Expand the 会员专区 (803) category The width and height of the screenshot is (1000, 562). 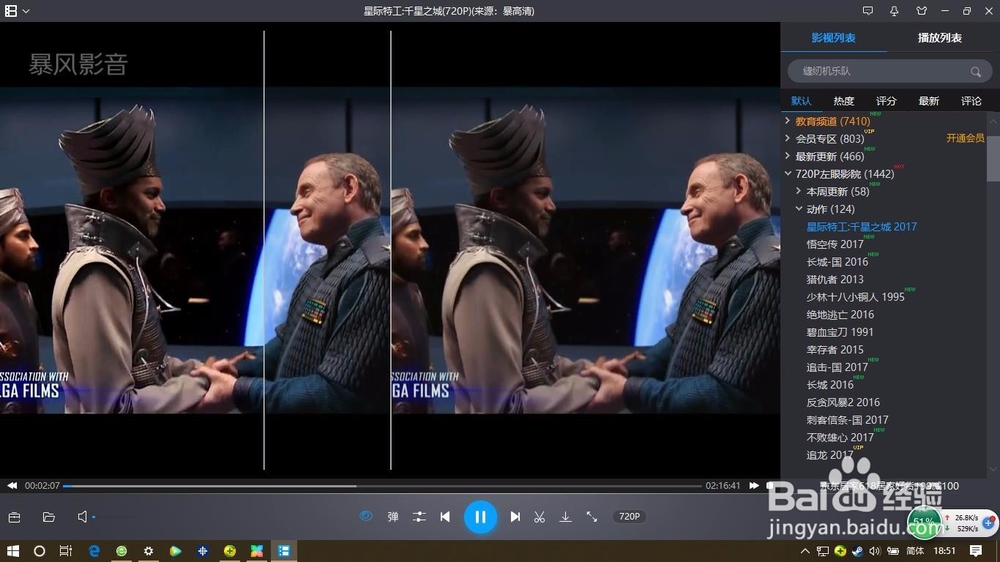click(788, 138)
